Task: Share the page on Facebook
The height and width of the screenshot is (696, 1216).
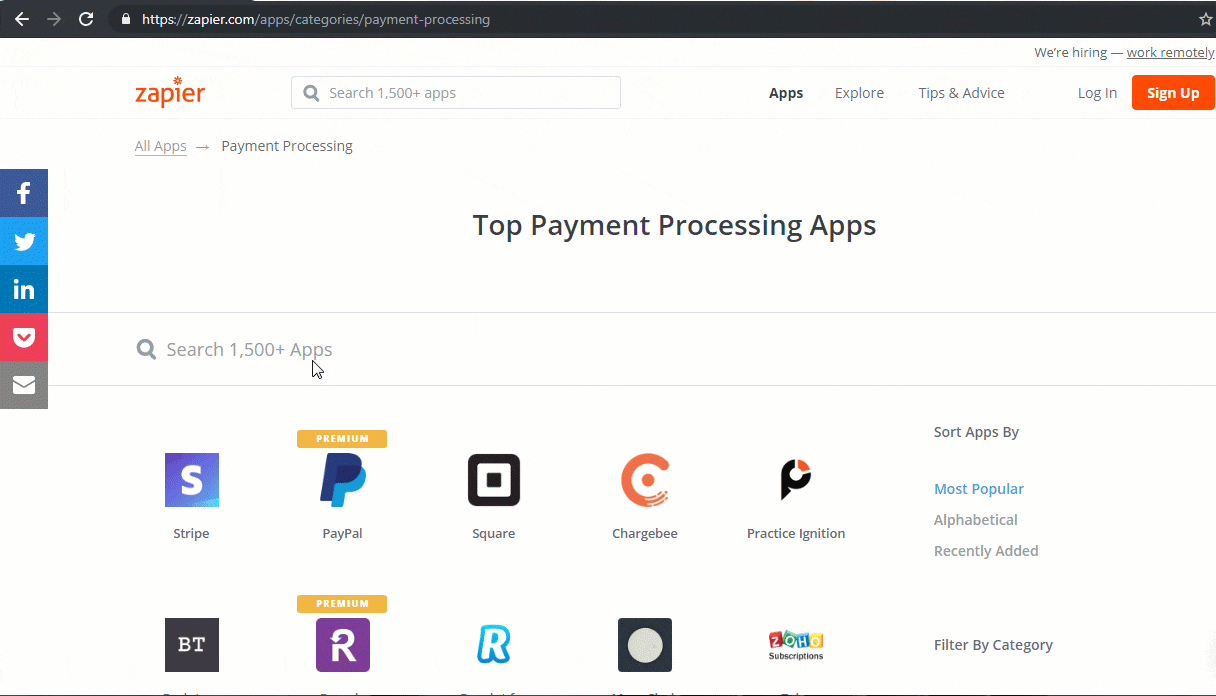Action: coord(24,193)
